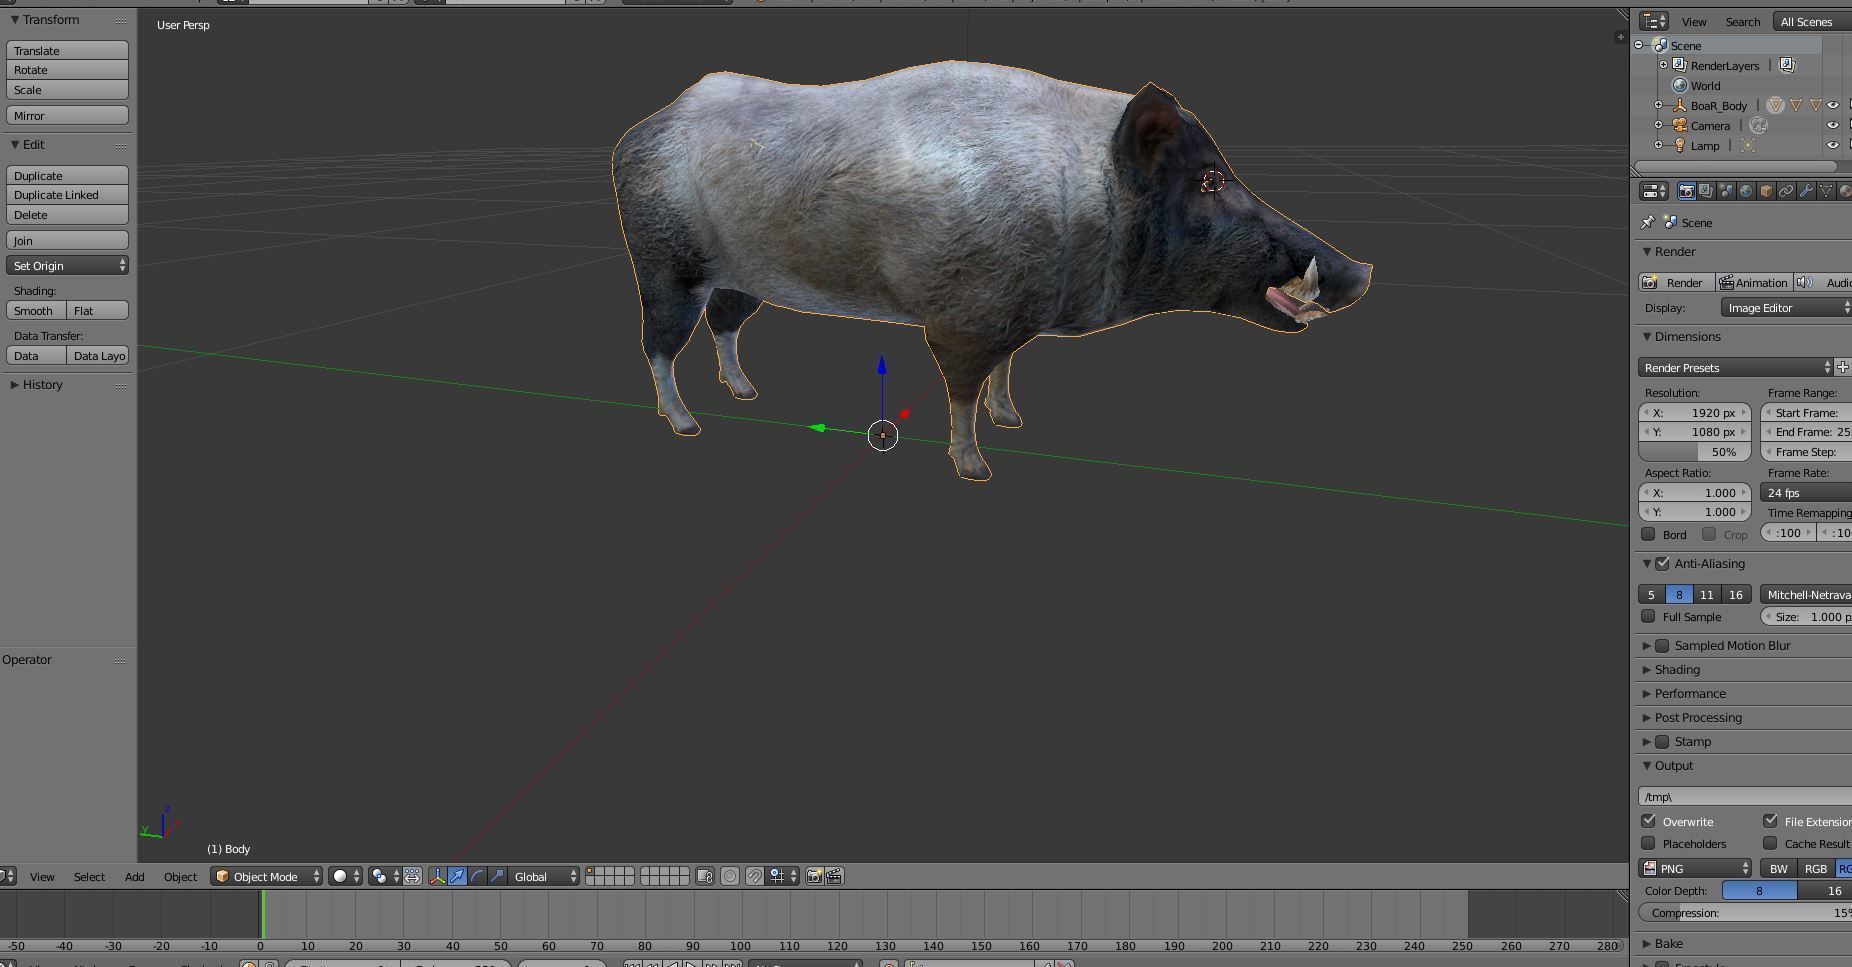The height and width of the screenshot is (967, 1852).
Task: Open the Constraints properties chain tab
Action: pos(1786,191)
